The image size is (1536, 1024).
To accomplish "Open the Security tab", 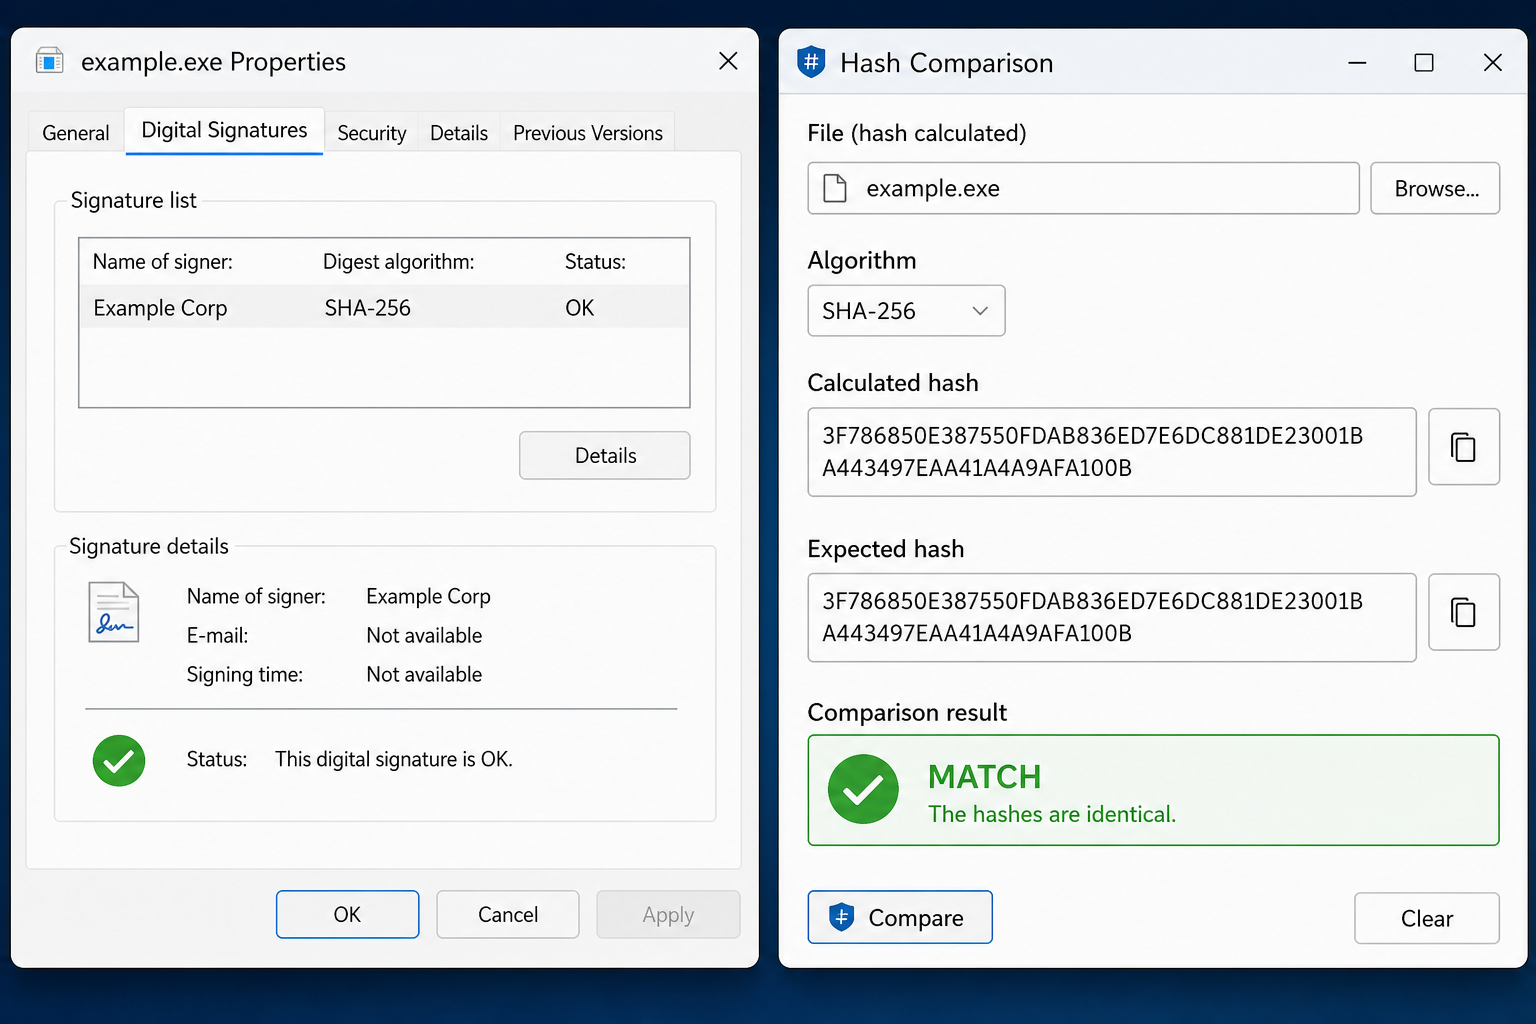I will point(372,133).
